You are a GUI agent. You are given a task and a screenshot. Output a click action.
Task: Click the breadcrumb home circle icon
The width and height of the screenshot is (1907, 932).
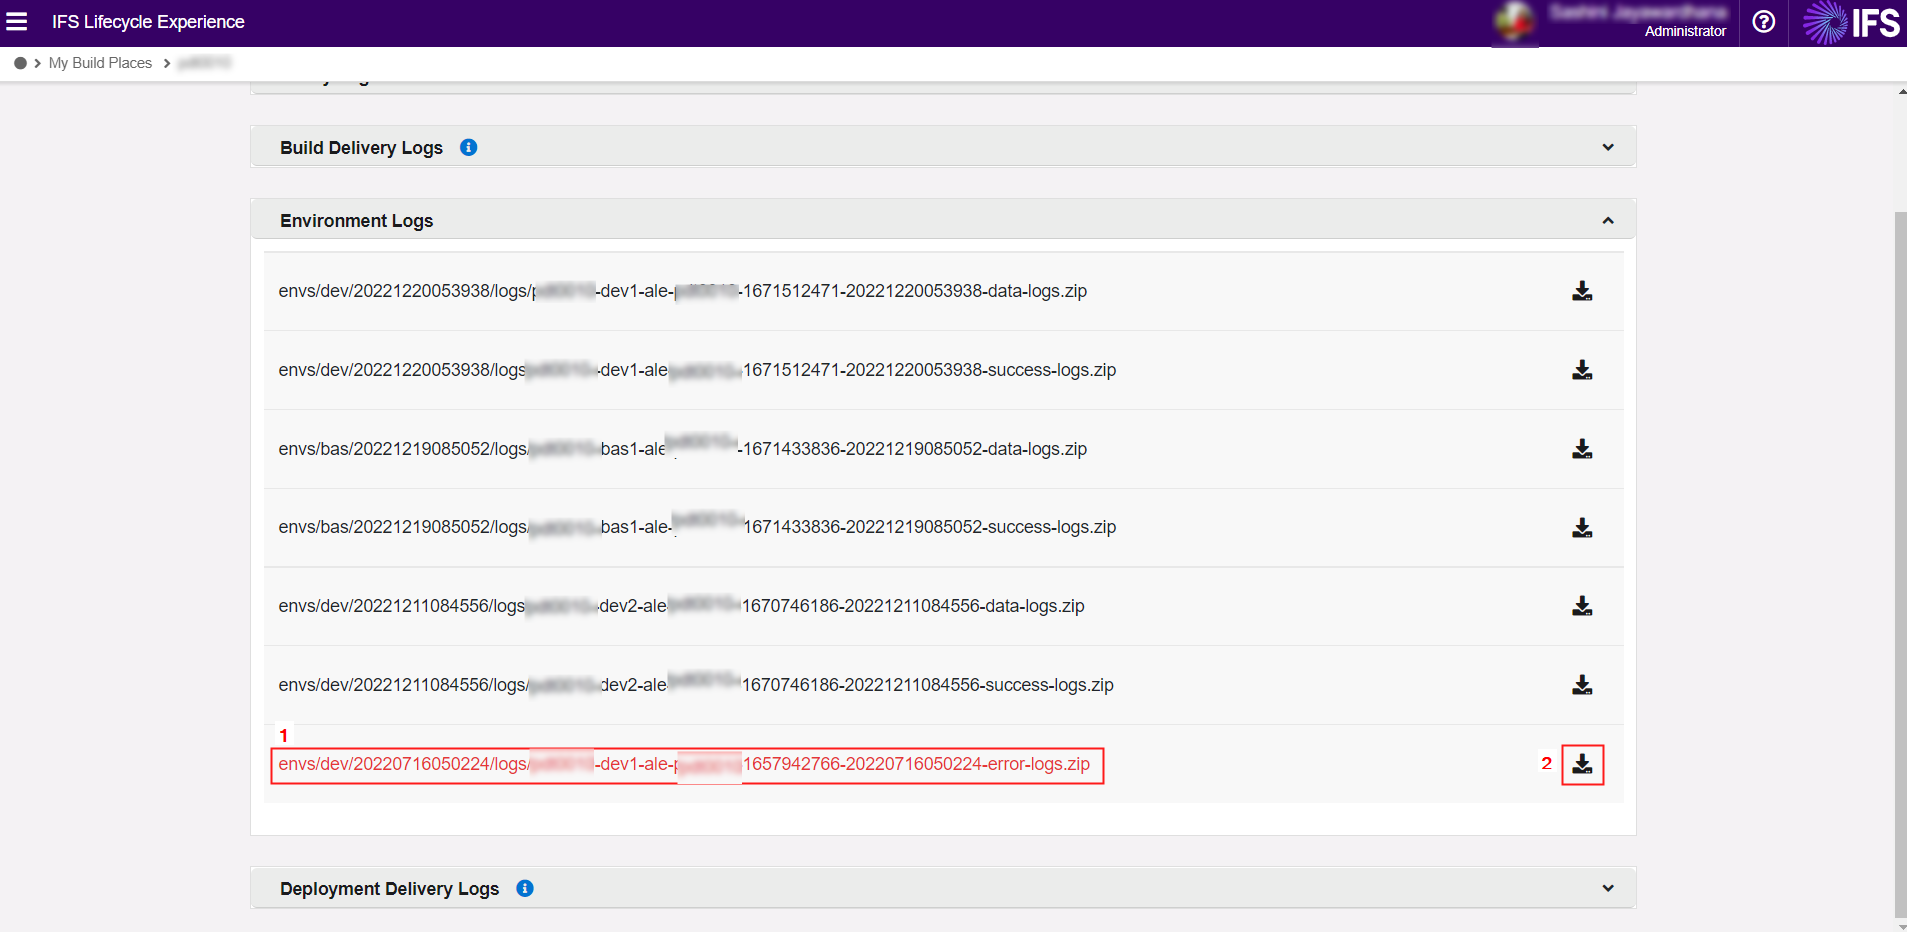(x=20, y=63)
